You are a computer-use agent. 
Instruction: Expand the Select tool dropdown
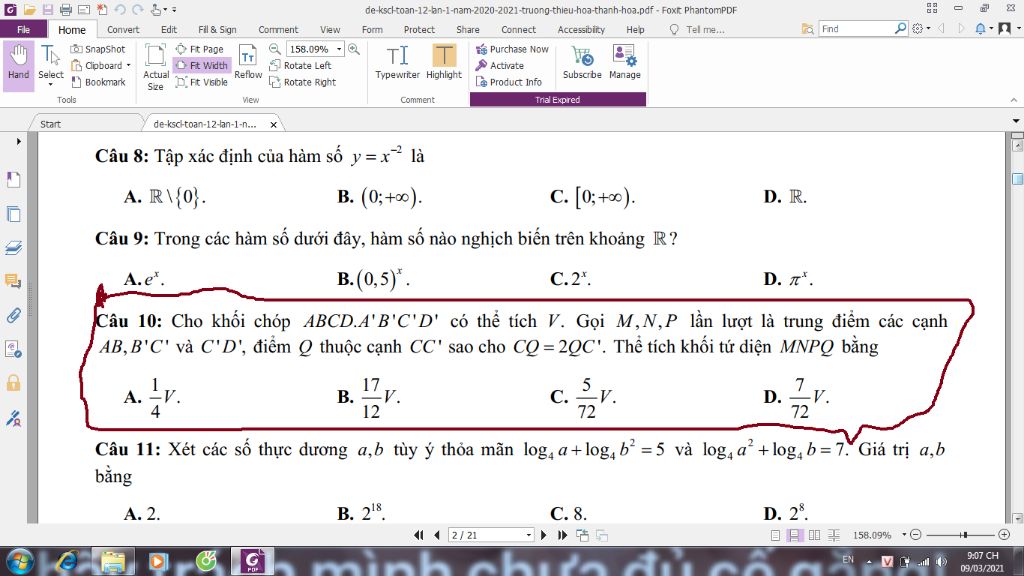[50, 84]
